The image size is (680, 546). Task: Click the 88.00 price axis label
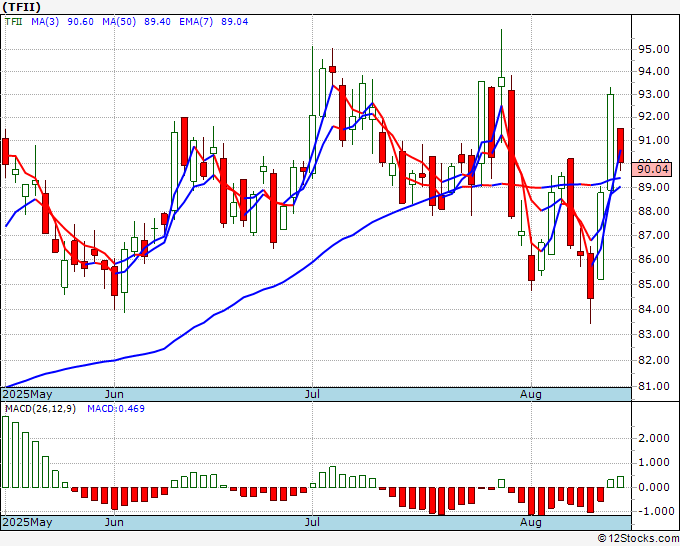(x=653, y=211)
